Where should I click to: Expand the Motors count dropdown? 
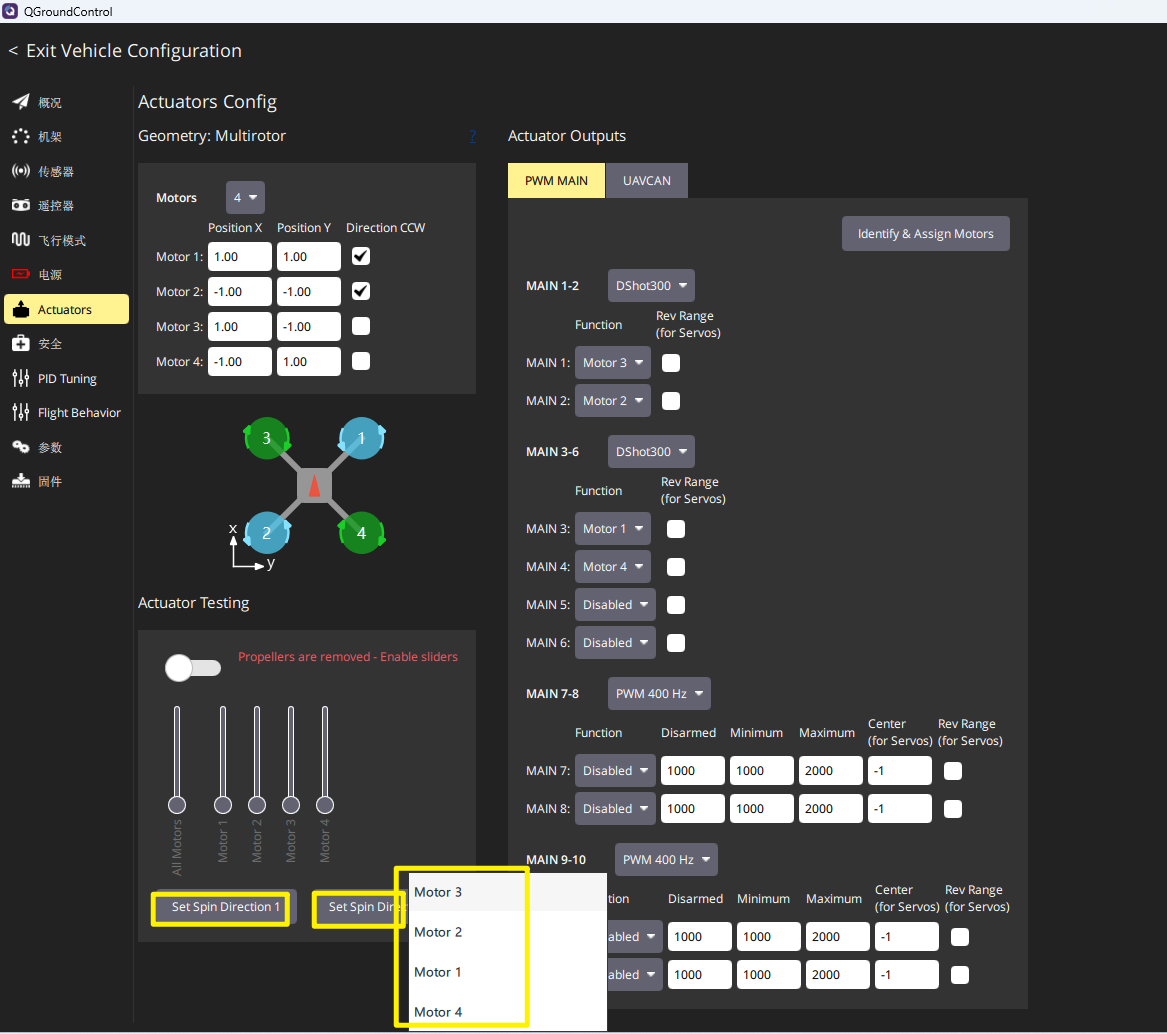245,197
